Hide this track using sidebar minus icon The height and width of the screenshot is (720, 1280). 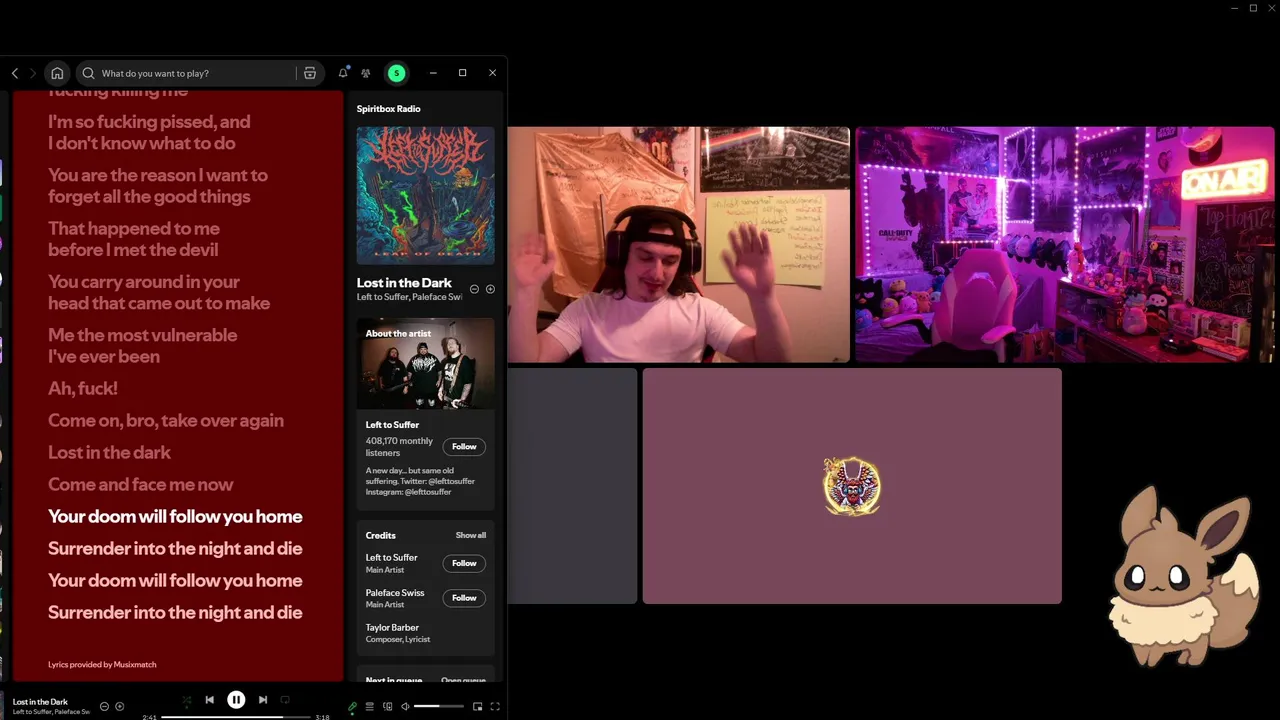475,289
